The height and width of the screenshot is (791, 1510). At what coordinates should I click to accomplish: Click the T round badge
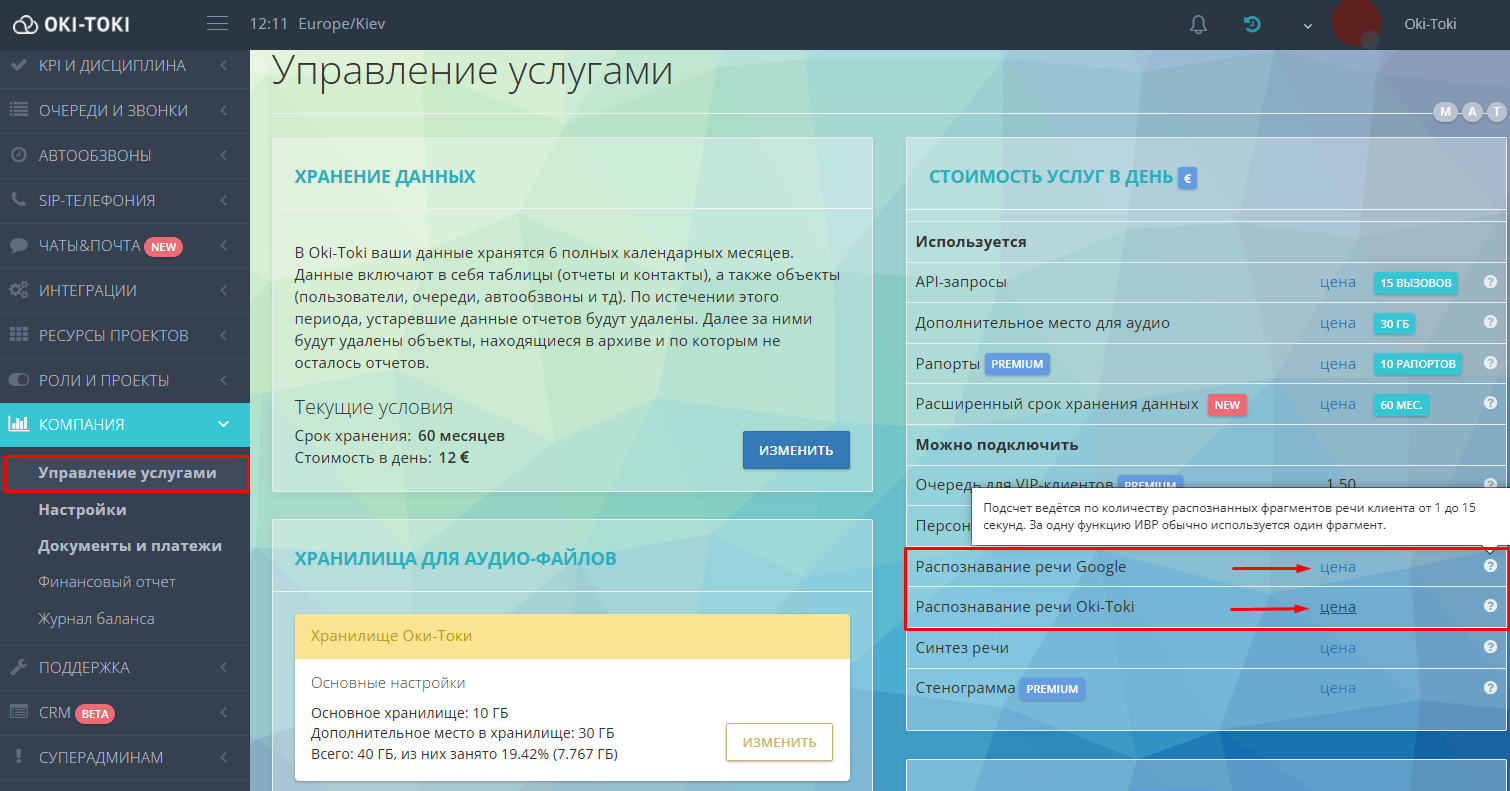point(1497,112)
